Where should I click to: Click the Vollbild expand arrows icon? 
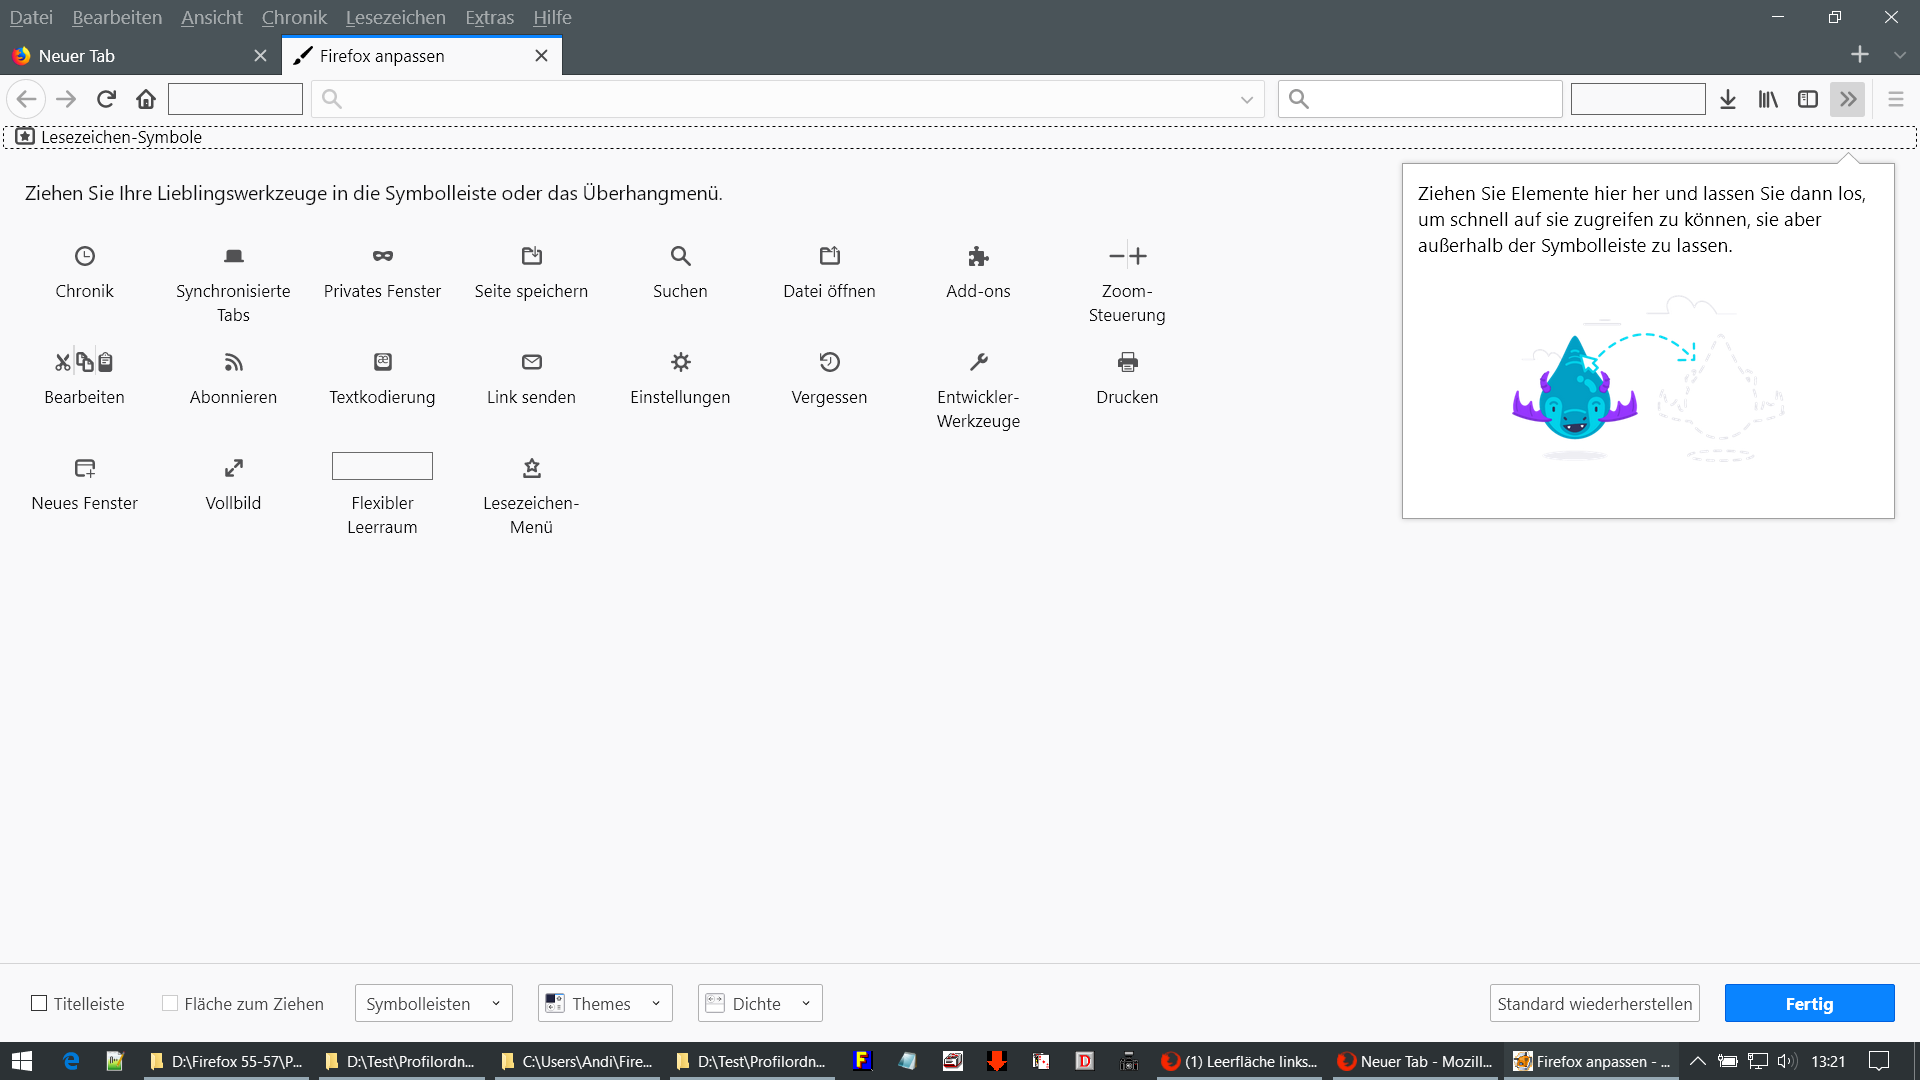tap(233, 468)
